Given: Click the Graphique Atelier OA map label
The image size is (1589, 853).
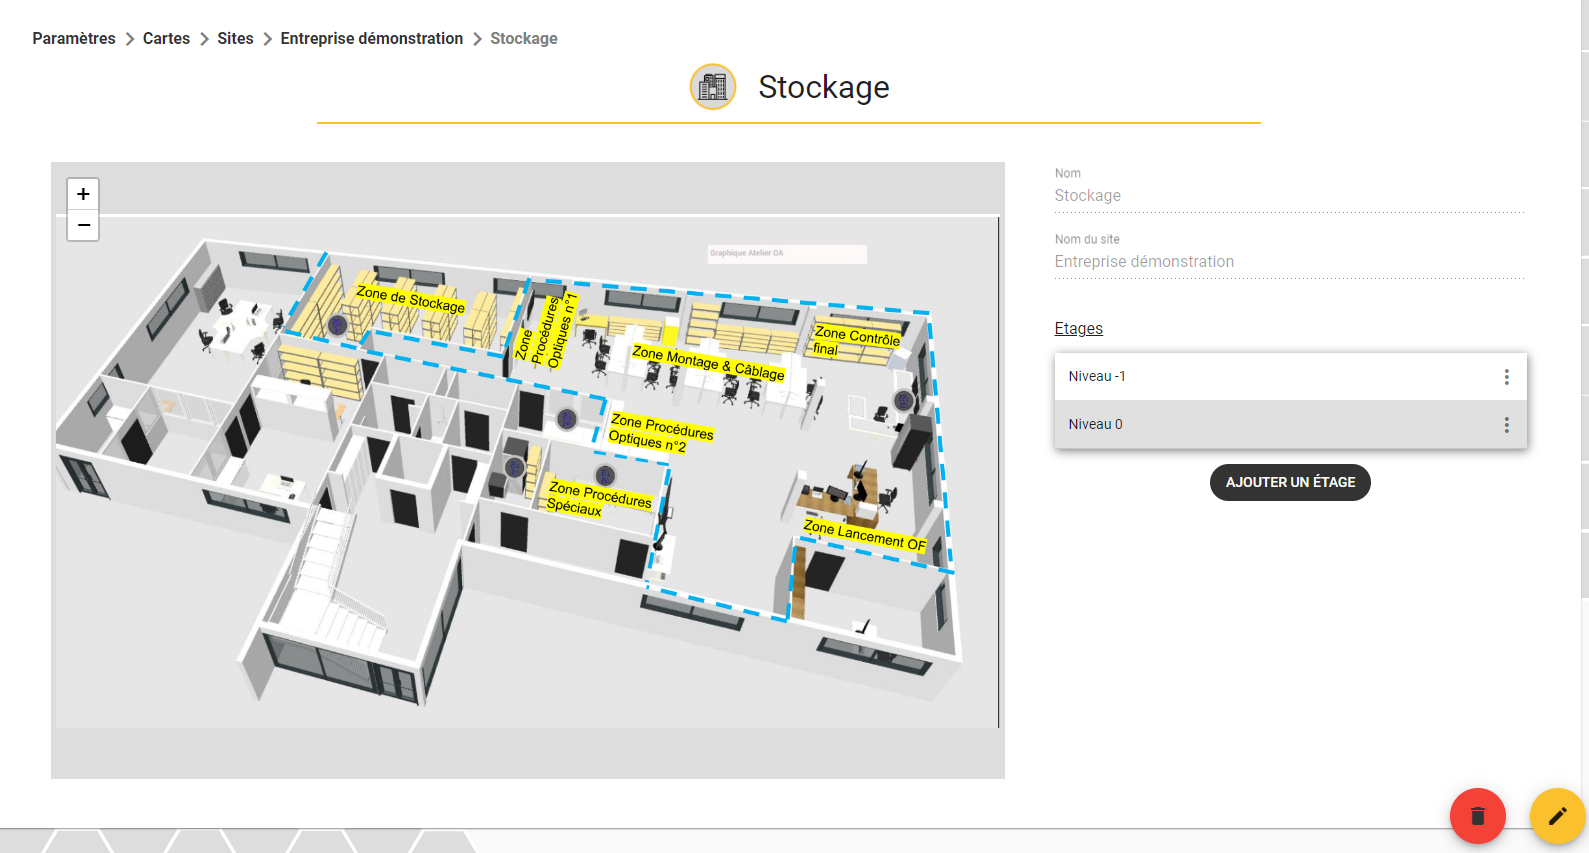Looking at the screenshot, I should [x=787, y=254].
